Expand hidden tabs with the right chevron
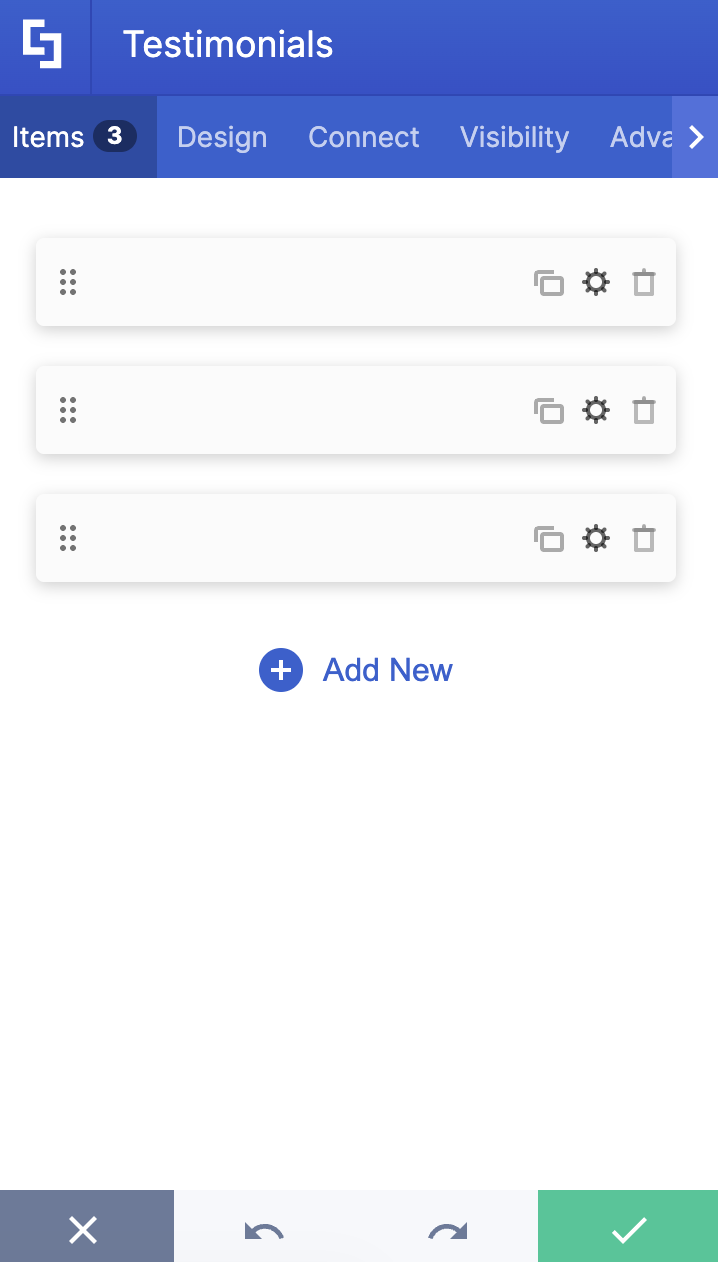Viewport: 718px width, 1262px height. point(695,137)
